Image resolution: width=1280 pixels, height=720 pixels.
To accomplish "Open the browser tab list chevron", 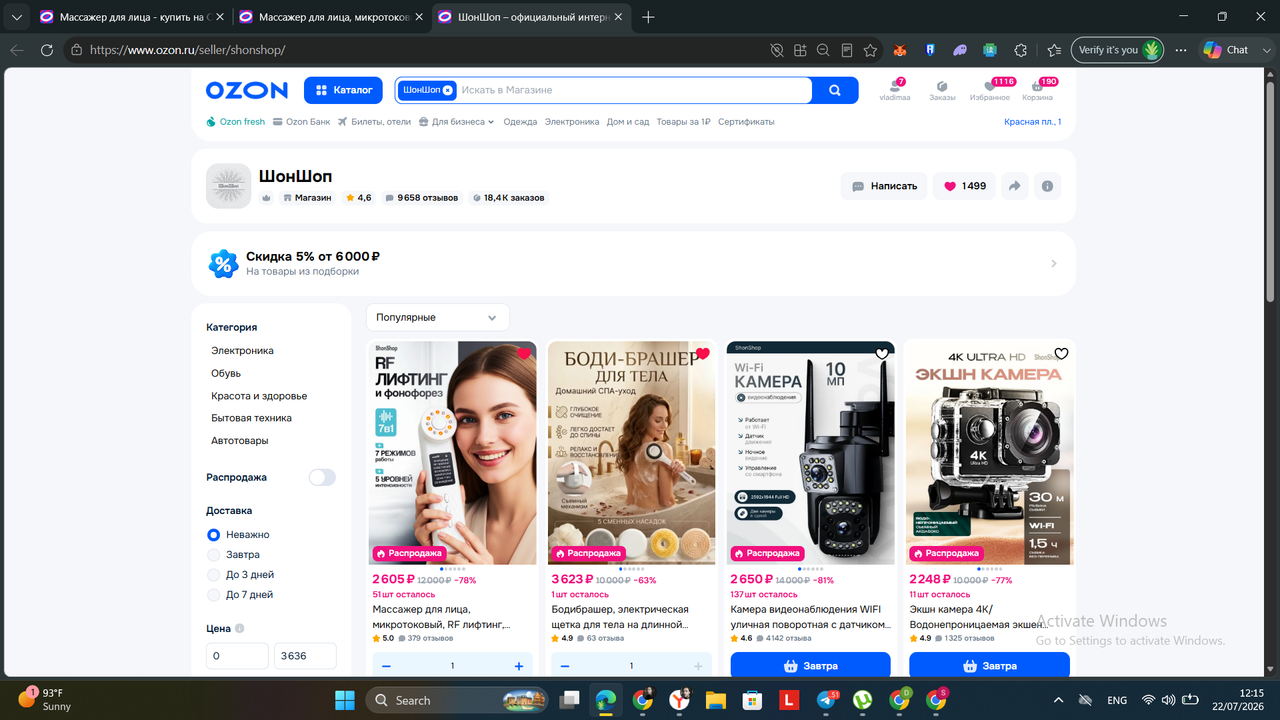I will 16,17.
